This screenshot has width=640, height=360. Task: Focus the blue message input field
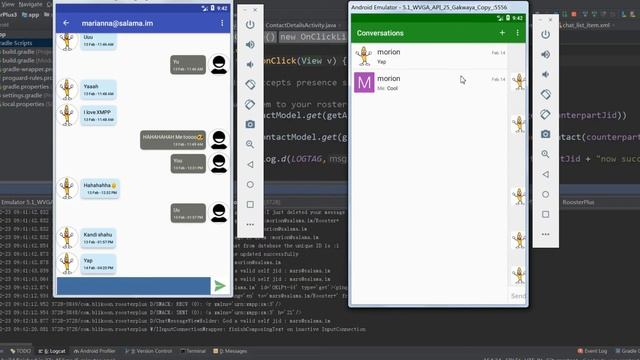tap(133, 286)
